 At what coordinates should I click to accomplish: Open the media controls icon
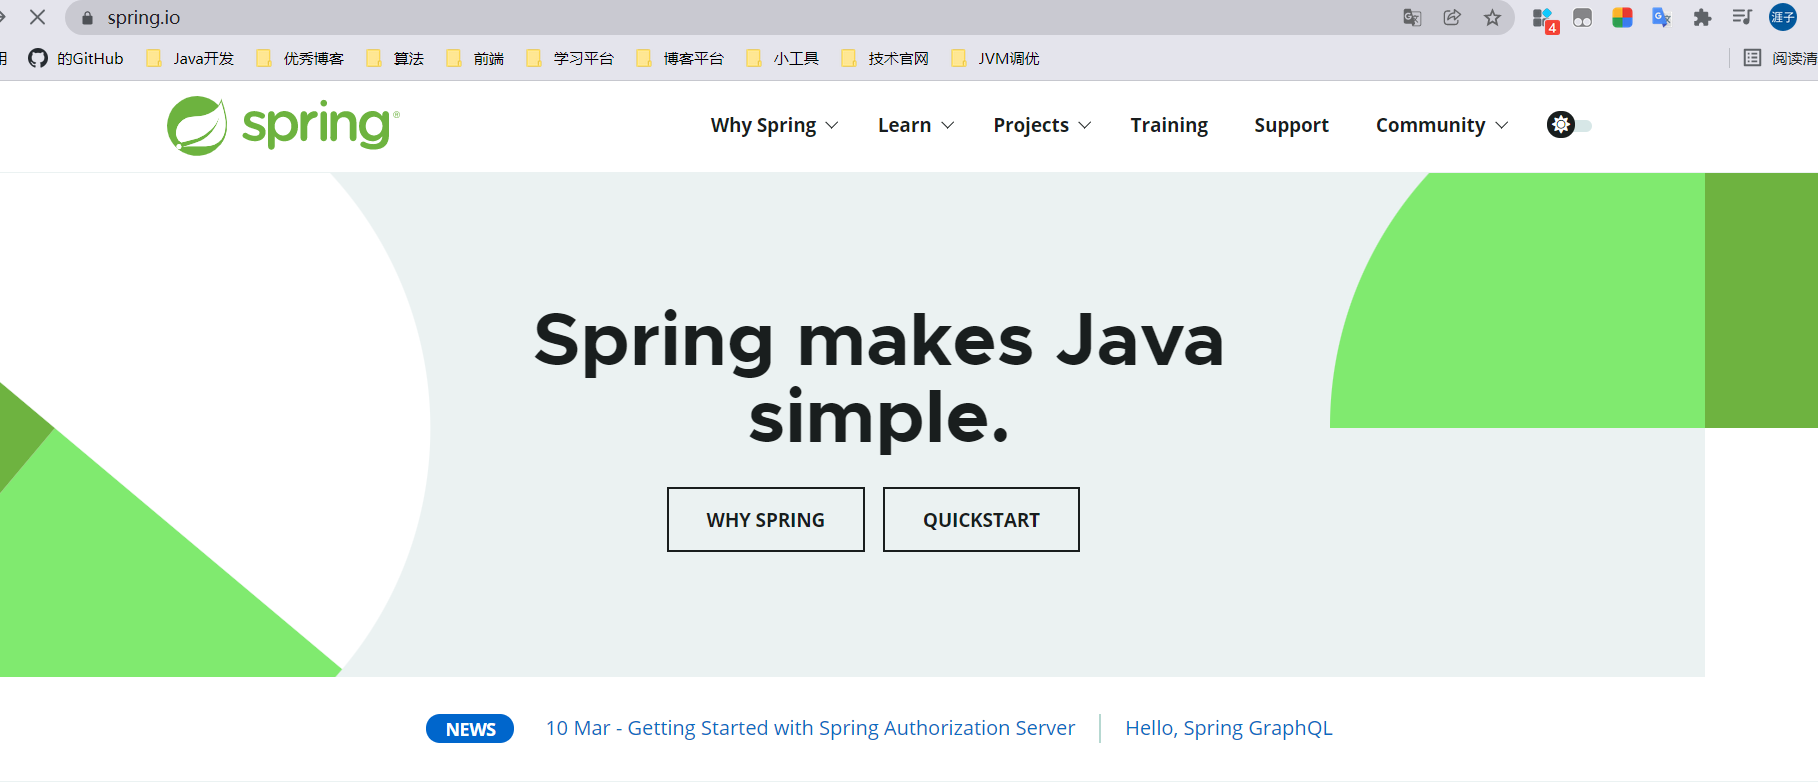click(x=1742, y=17)
